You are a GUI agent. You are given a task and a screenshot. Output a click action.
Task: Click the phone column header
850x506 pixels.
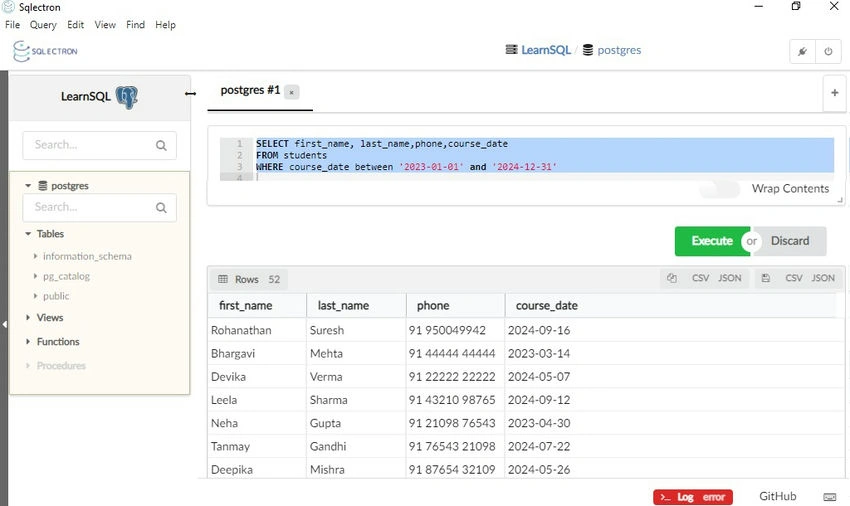(456, 306)
